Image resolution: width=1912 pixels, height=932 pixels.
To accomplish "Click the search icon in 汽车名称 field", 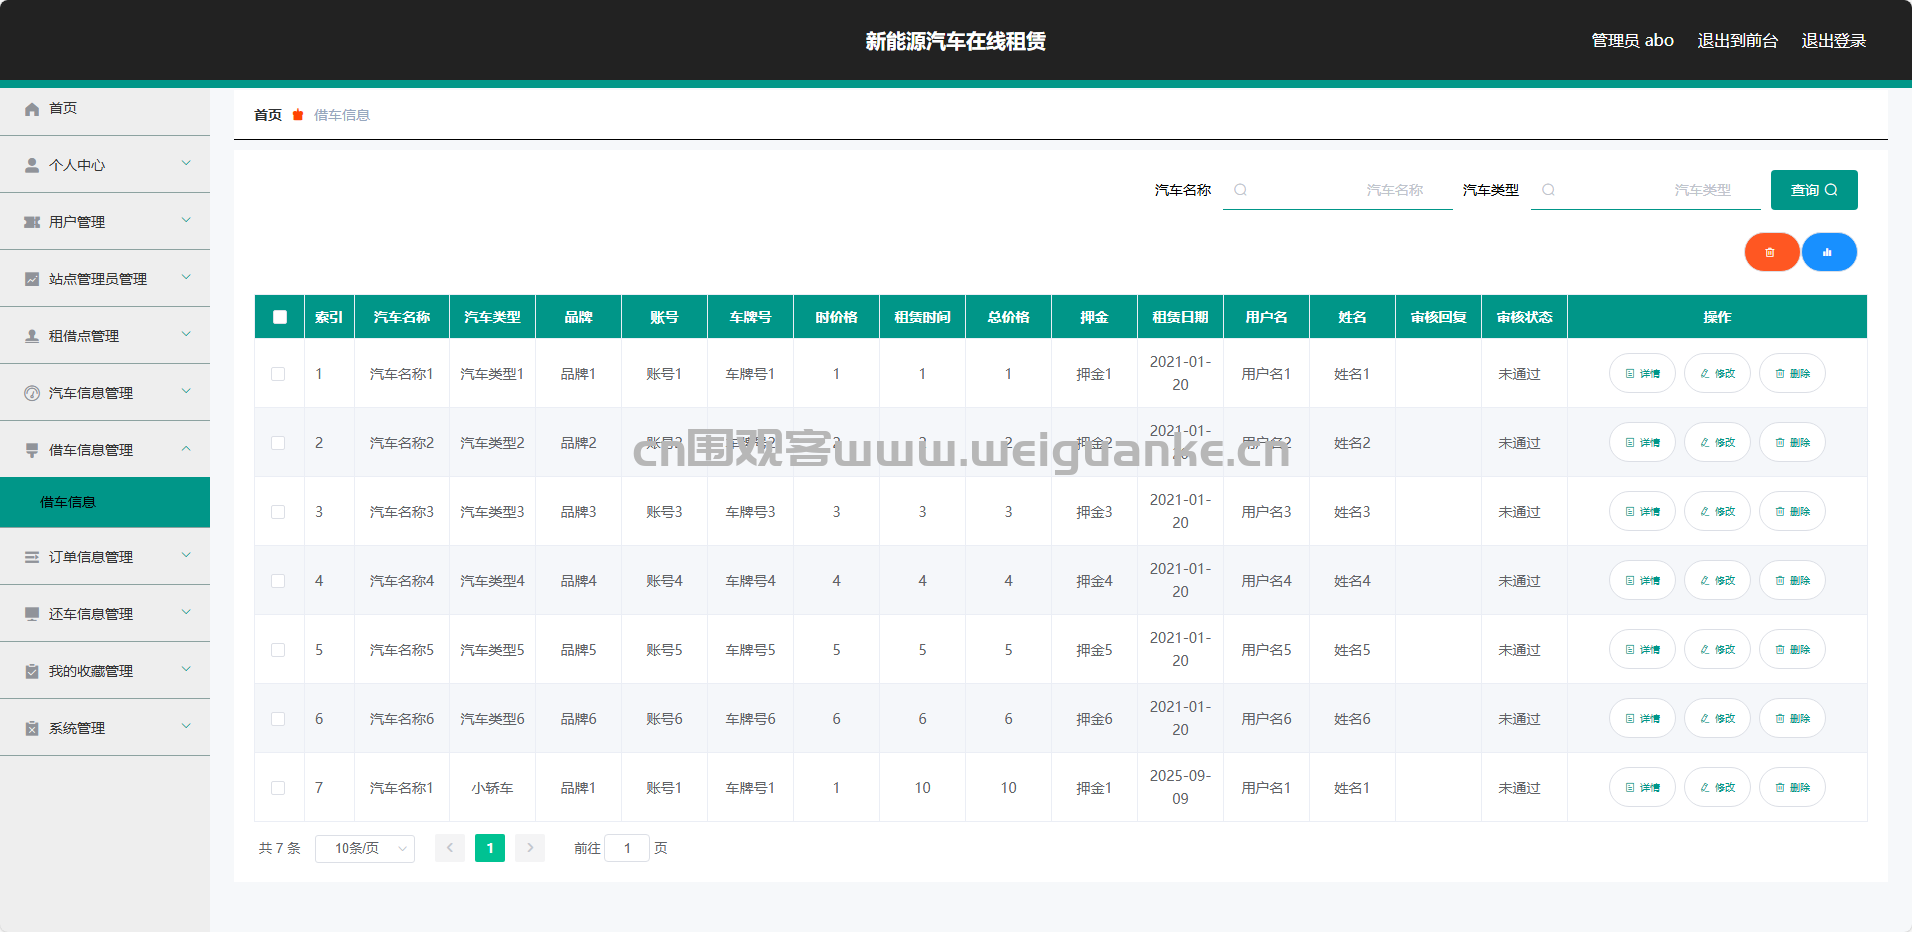I will coord(1240,190).
